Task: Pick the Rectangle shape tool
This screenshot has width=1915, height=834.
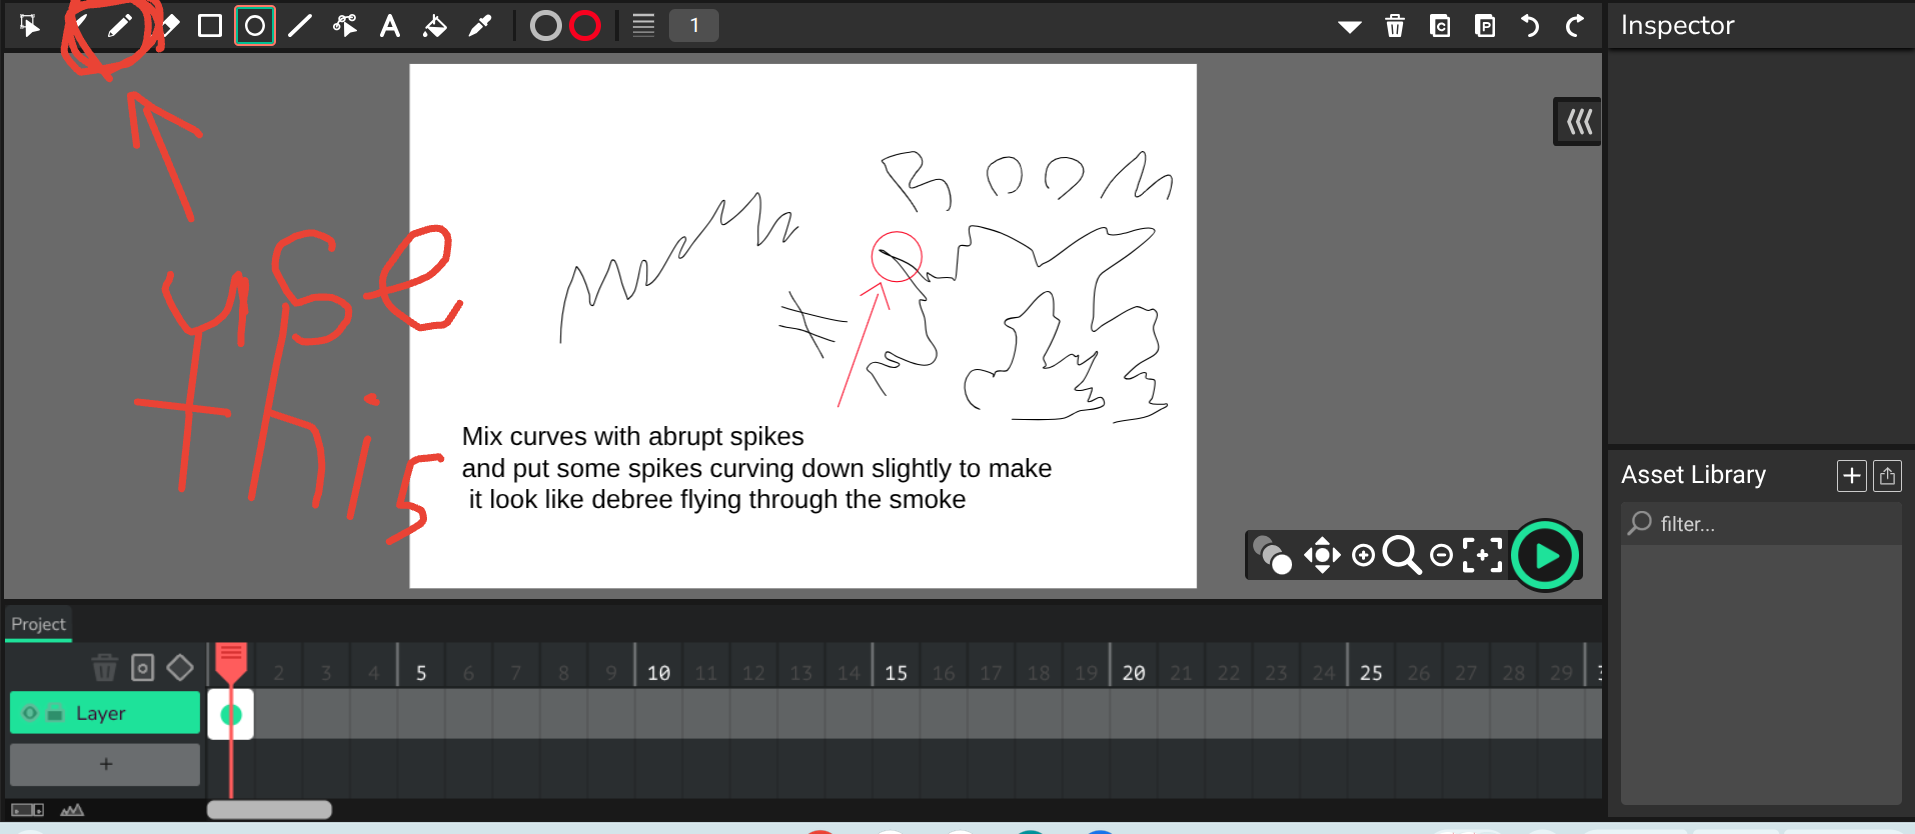Action: tap(210, 26)
